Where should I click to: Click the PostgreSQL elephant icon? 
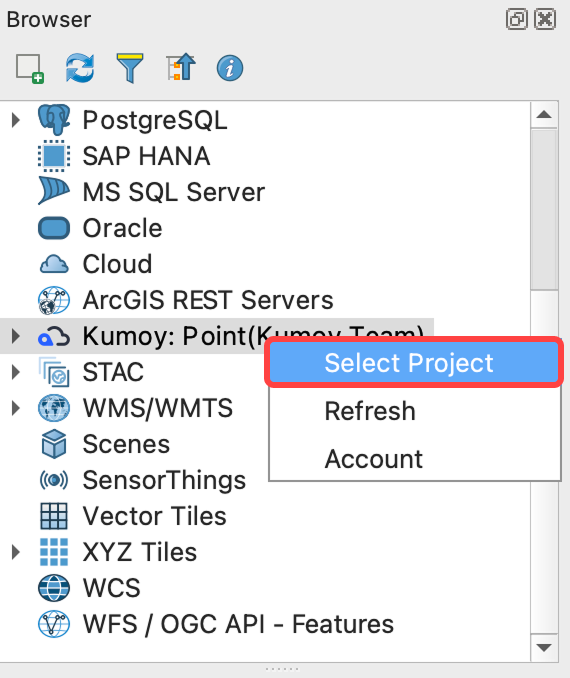54,120
